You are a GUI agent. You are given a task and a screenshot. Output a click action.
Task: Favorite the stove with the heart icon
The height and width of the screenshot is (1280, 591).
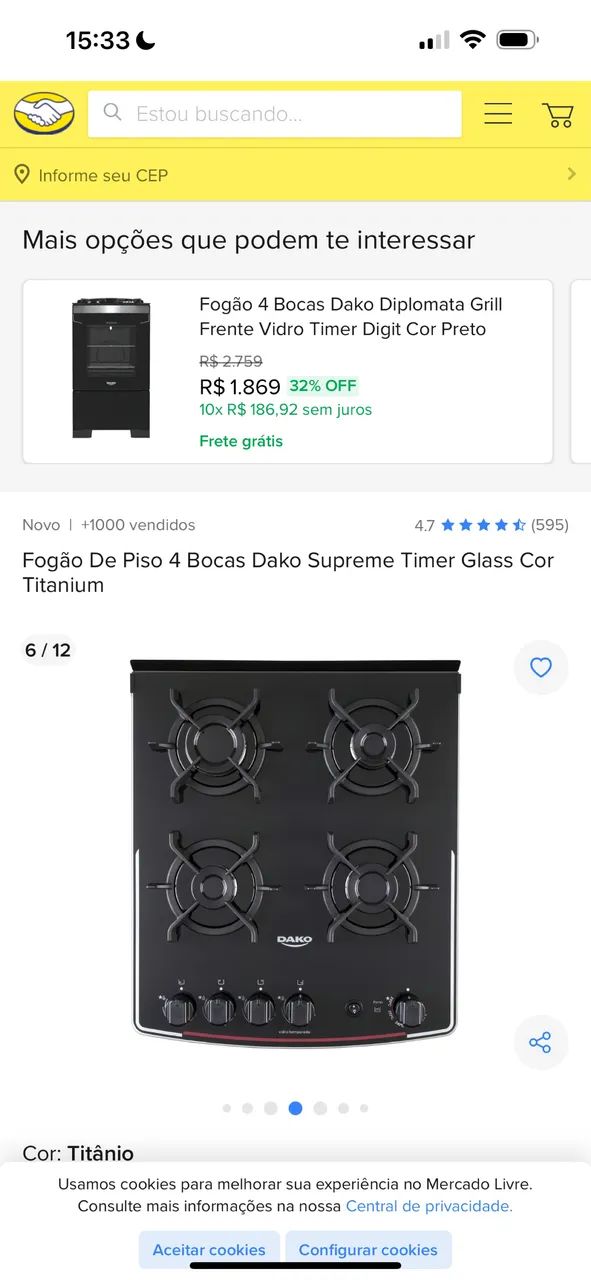click(541, 667)
